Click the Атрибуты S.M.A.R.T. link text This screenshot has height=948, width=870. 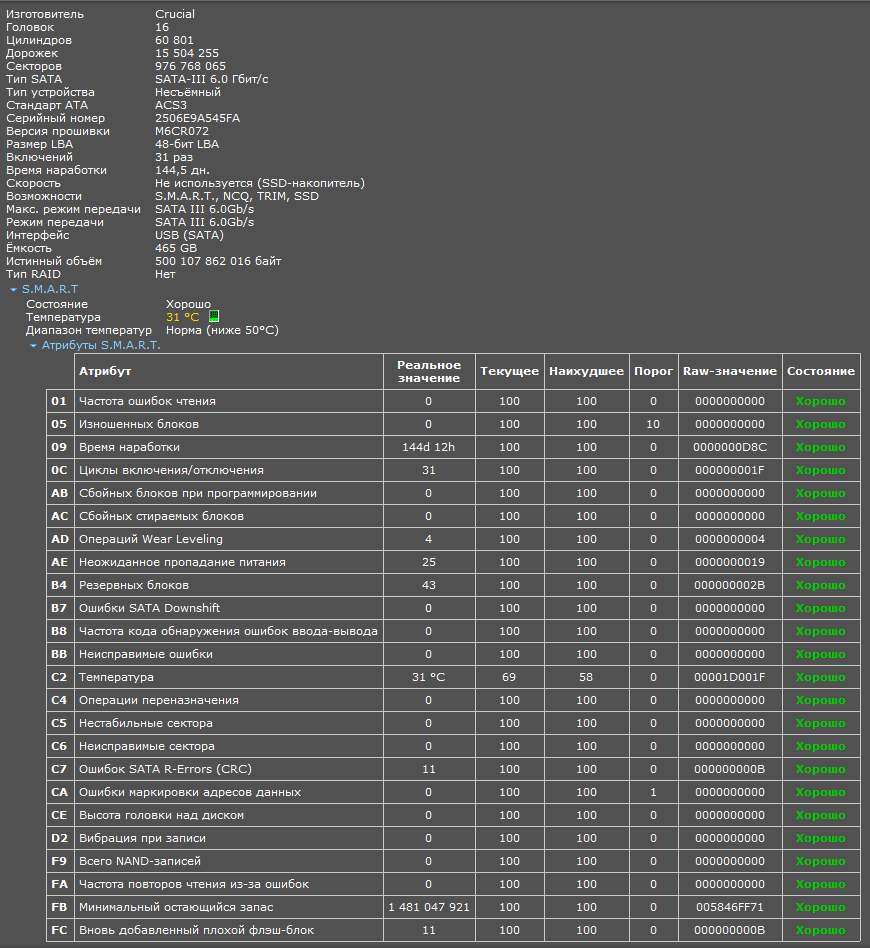pos(101,345)
